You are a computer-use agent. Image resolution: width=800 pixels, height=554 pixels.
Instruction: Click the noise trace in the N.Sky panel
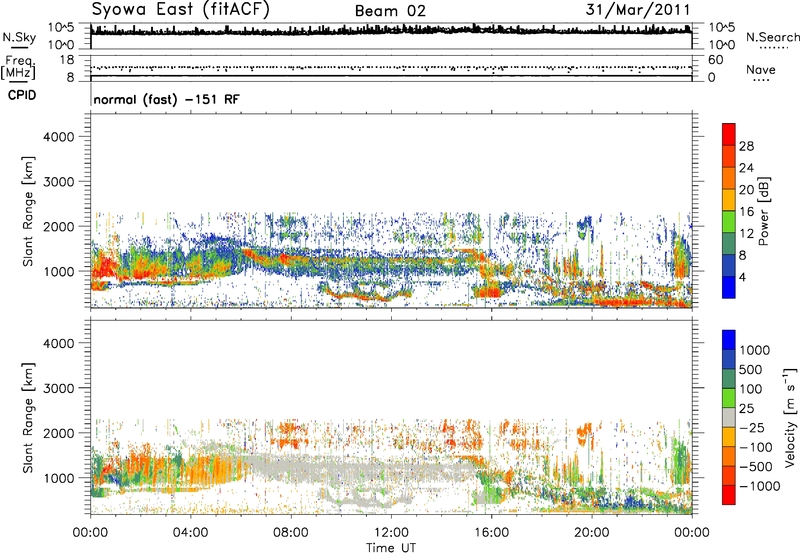click(391, 31)
